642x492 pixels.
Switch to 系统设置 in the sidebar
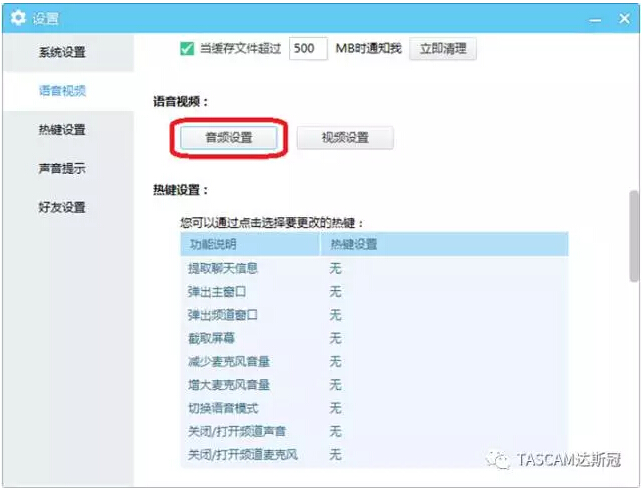[x=68, y=52]
